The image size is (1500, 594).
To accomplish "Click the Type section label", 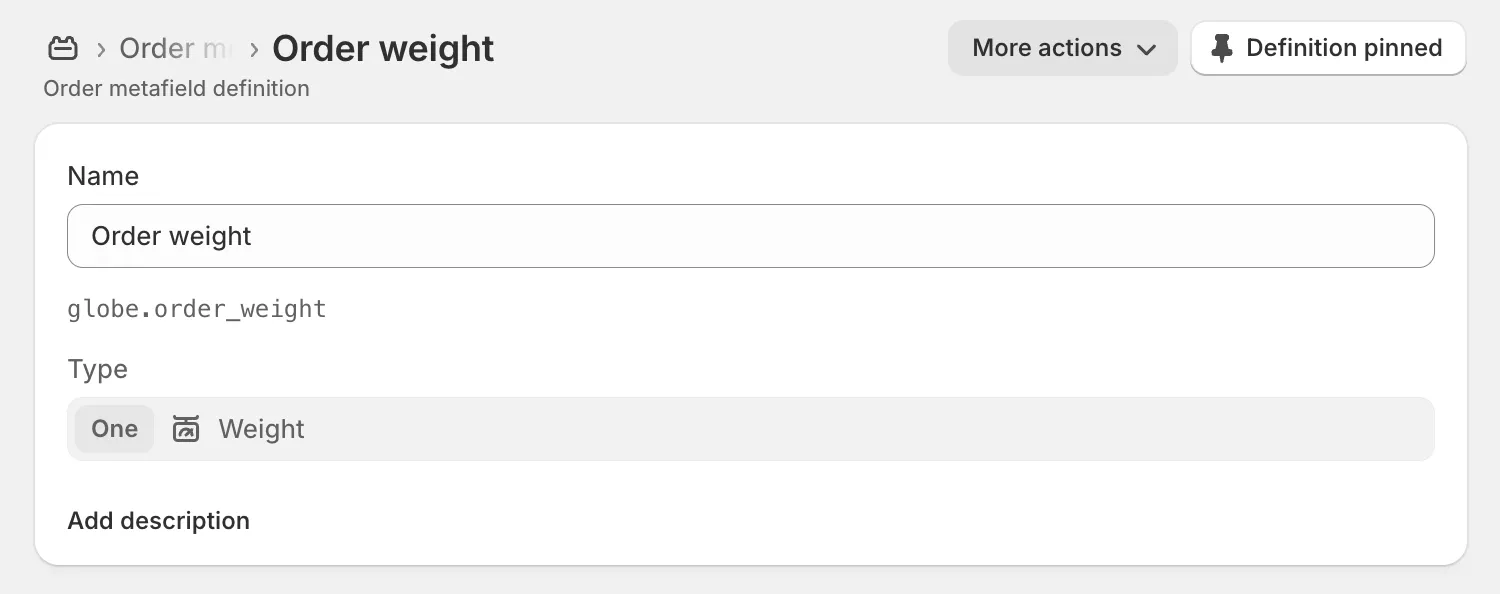I will pos(97,369).
